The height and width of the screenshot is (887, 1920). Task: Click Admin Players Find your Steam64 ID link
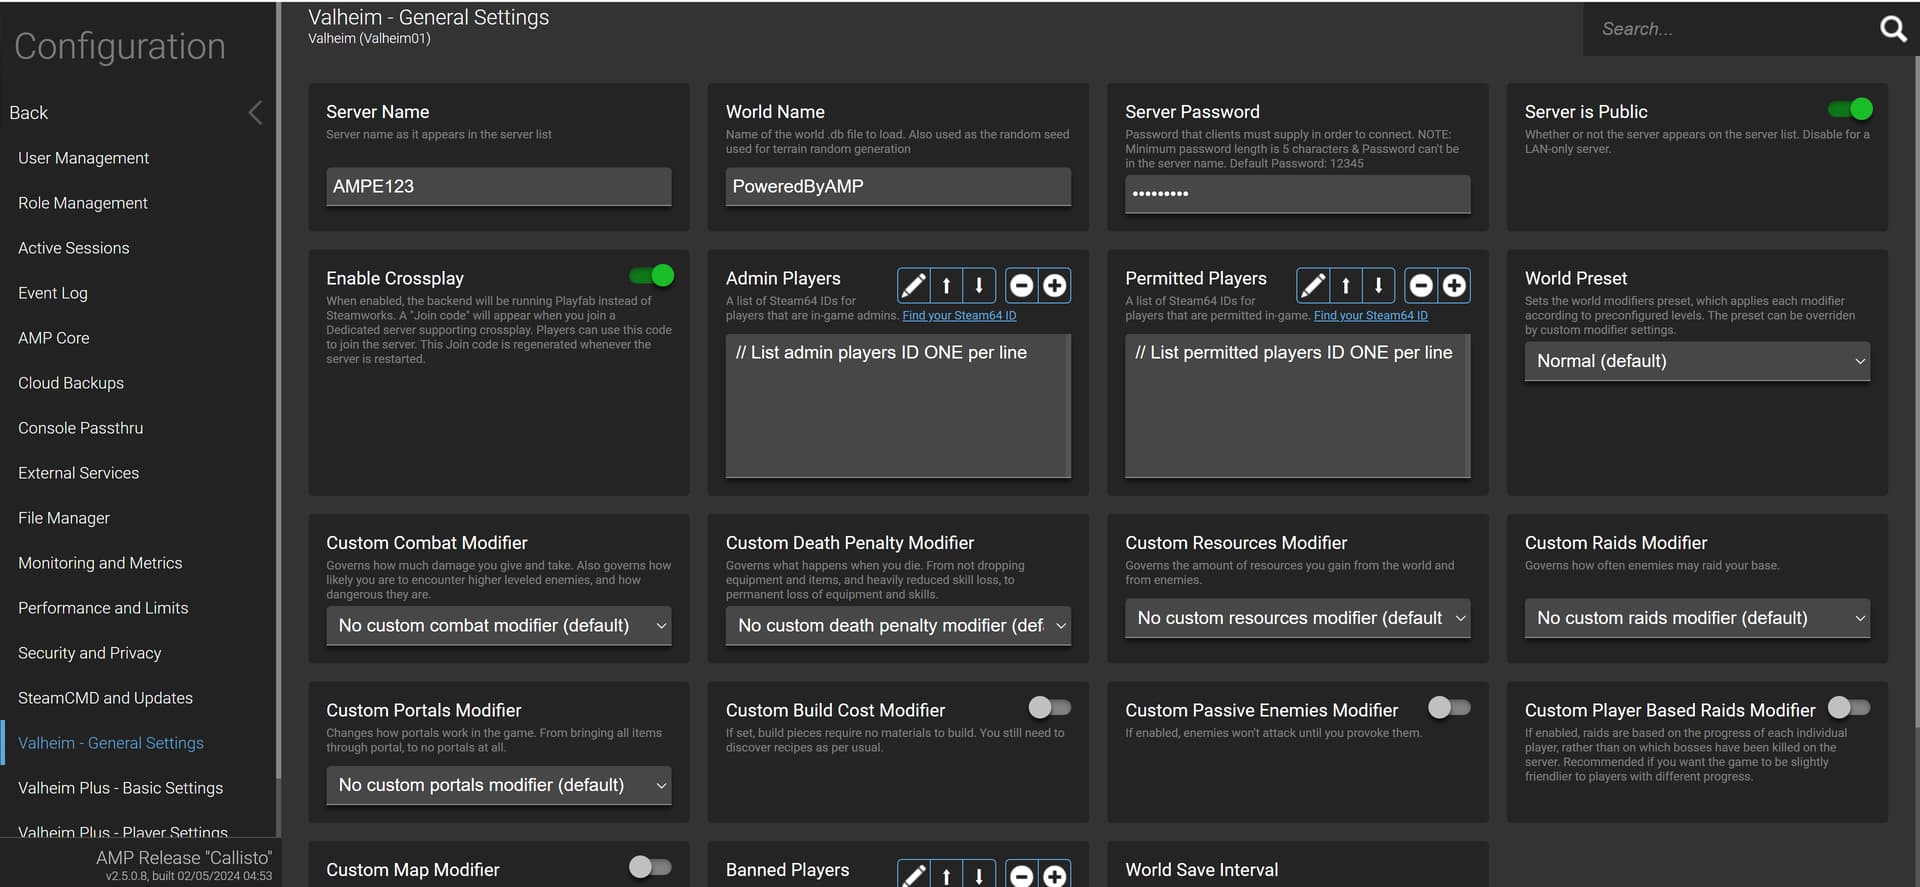pyautogui.click(x=959, y=316)
